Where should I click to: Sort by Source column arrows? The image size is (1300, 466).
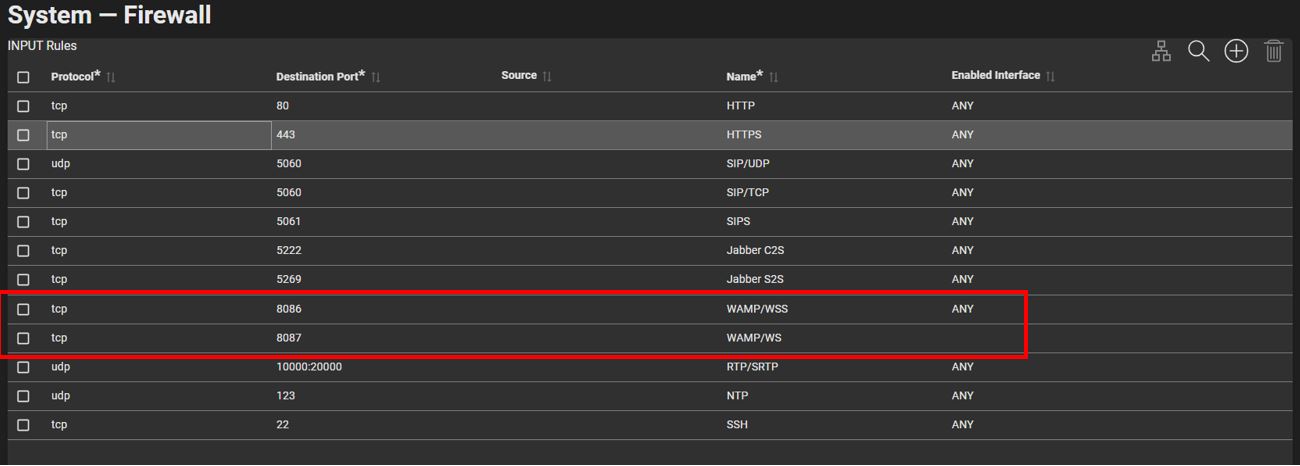(x=547, y=76)
